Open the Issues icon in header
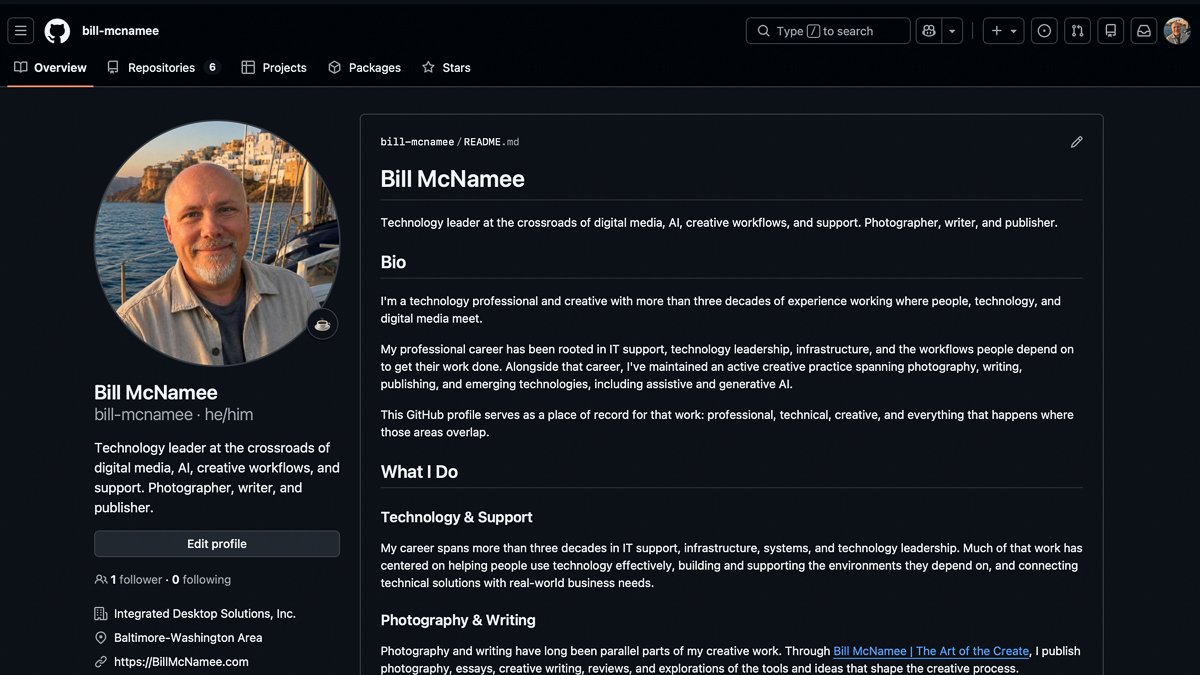Image resolution: width=1200 pixels, height=675 pixels. (x=1044, y=31)
